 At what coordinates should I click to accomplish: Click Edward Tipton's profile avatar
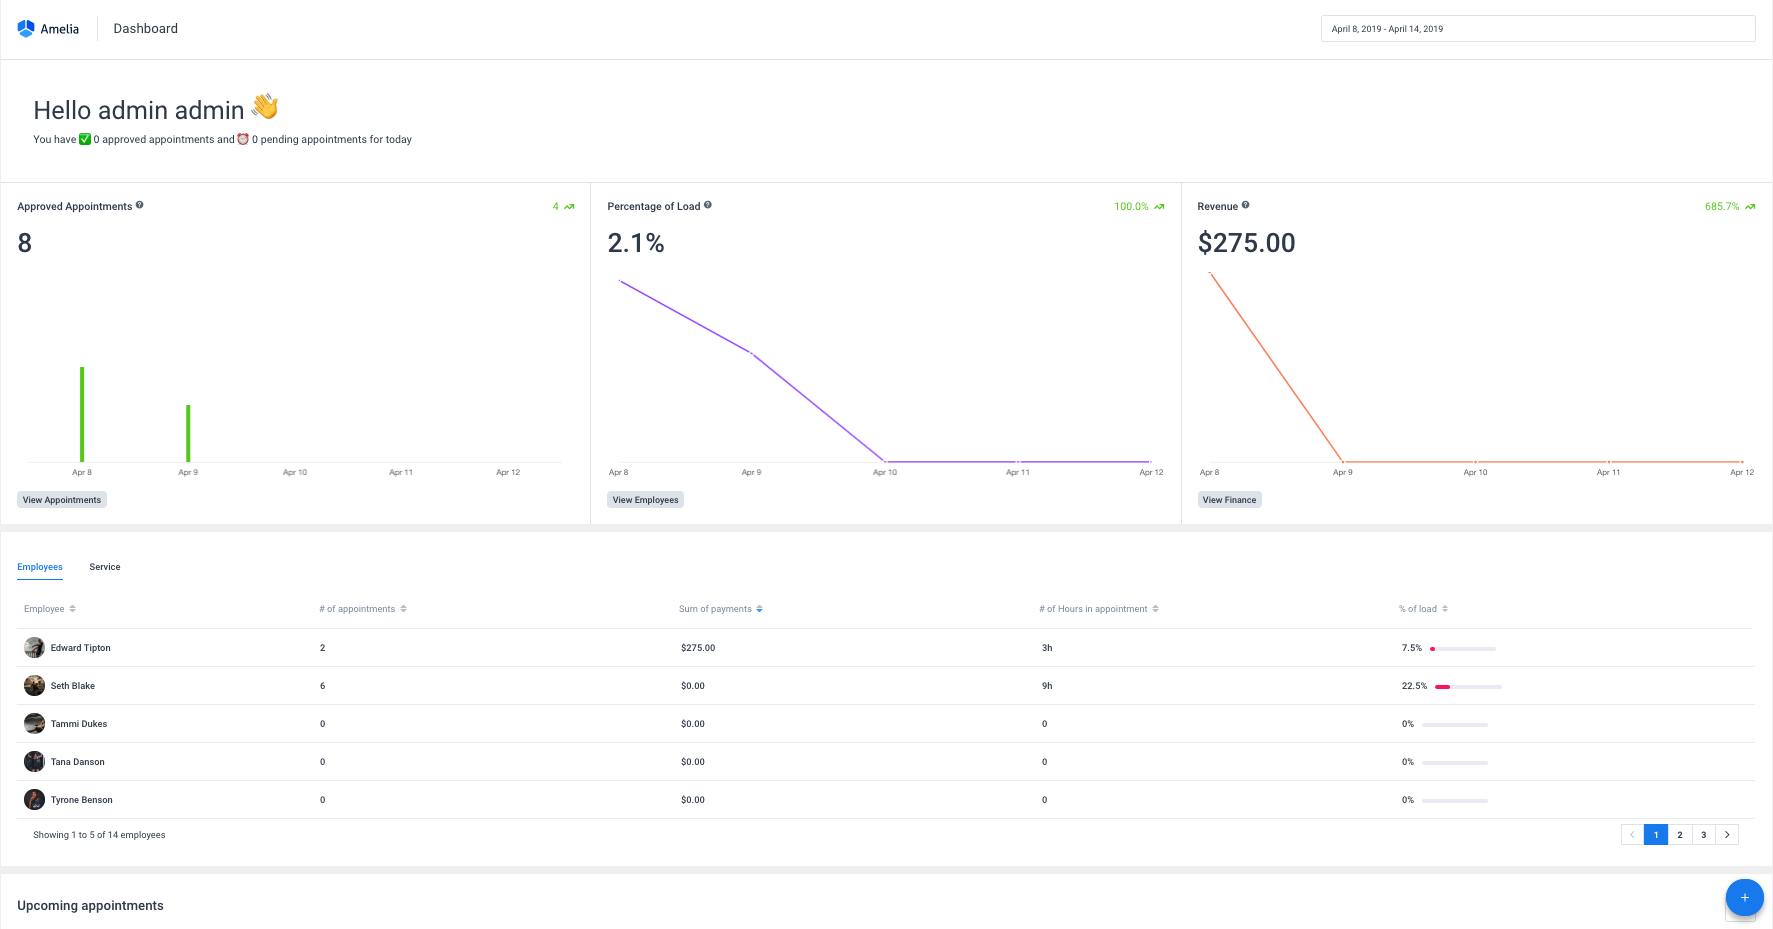pos(34,647)
